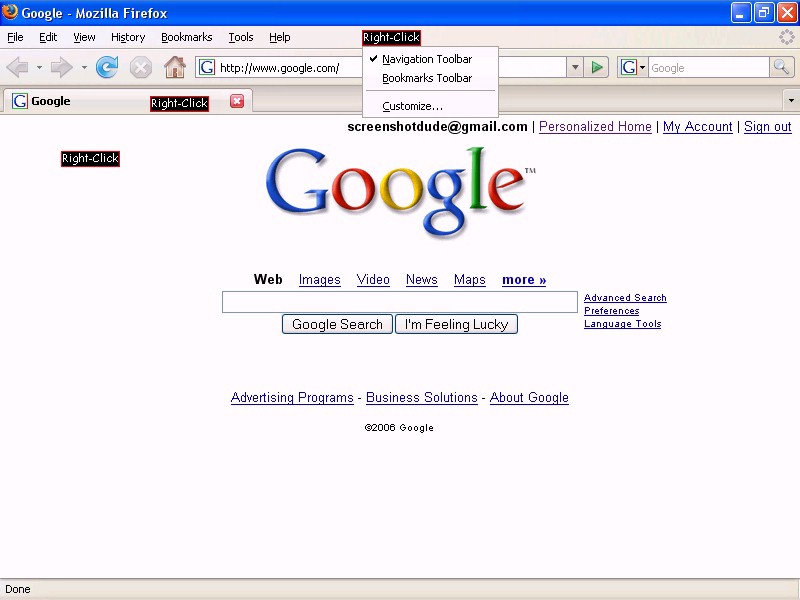800x600 pixels.
Task: Select the Google tab
Action: pyautogui.click(x=128, y=101)
